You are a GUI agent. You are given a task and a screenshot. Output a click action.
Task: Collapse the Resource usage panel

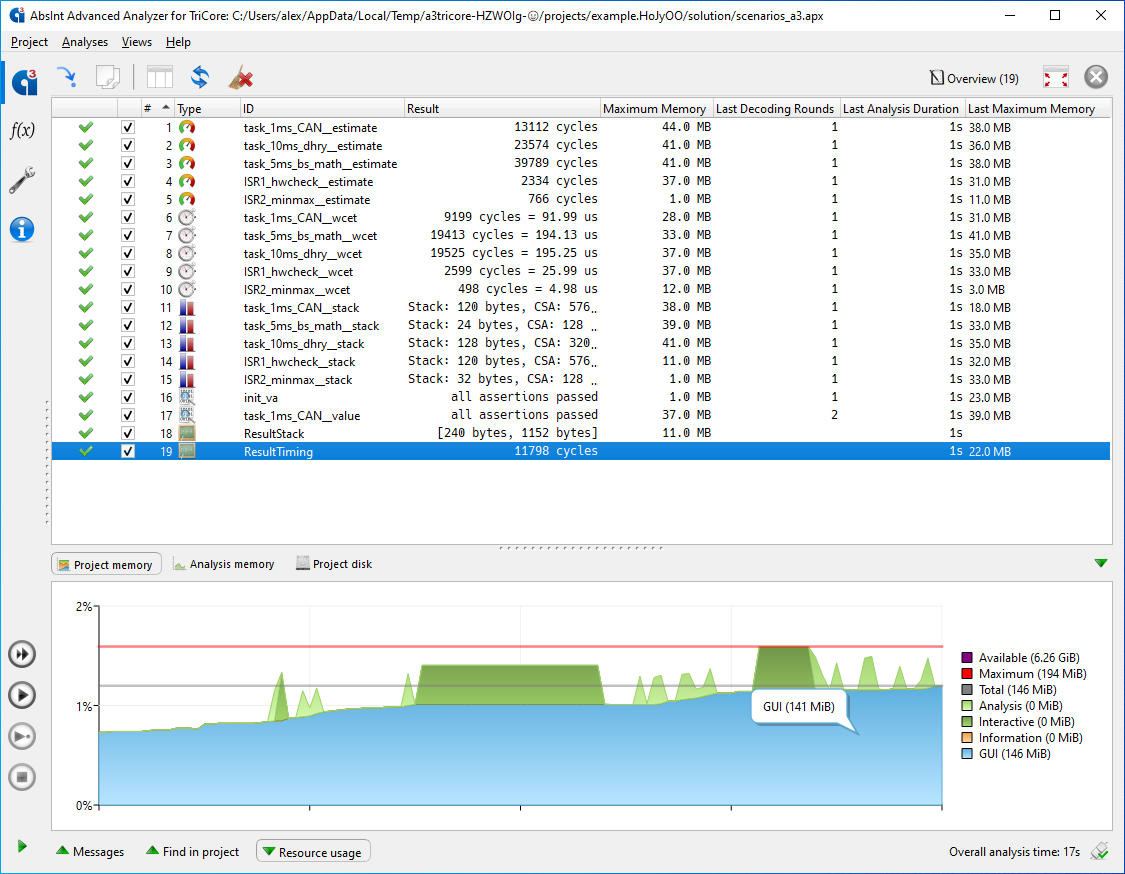[x=313, y=852]
